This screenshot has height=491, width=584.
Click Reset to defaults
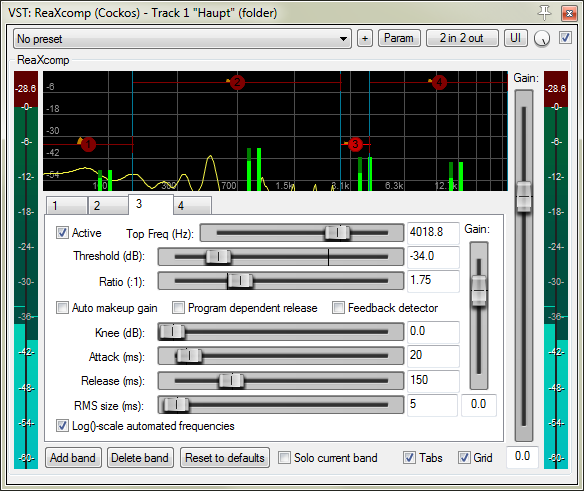pyautogui.click(x=225, y=457)
